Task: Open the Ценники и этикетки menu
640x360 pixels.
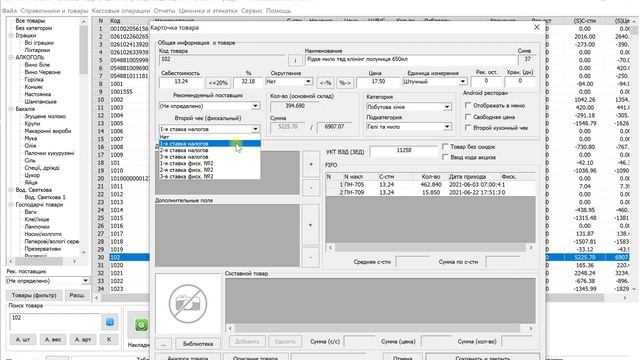Action: tap(208, 11)
